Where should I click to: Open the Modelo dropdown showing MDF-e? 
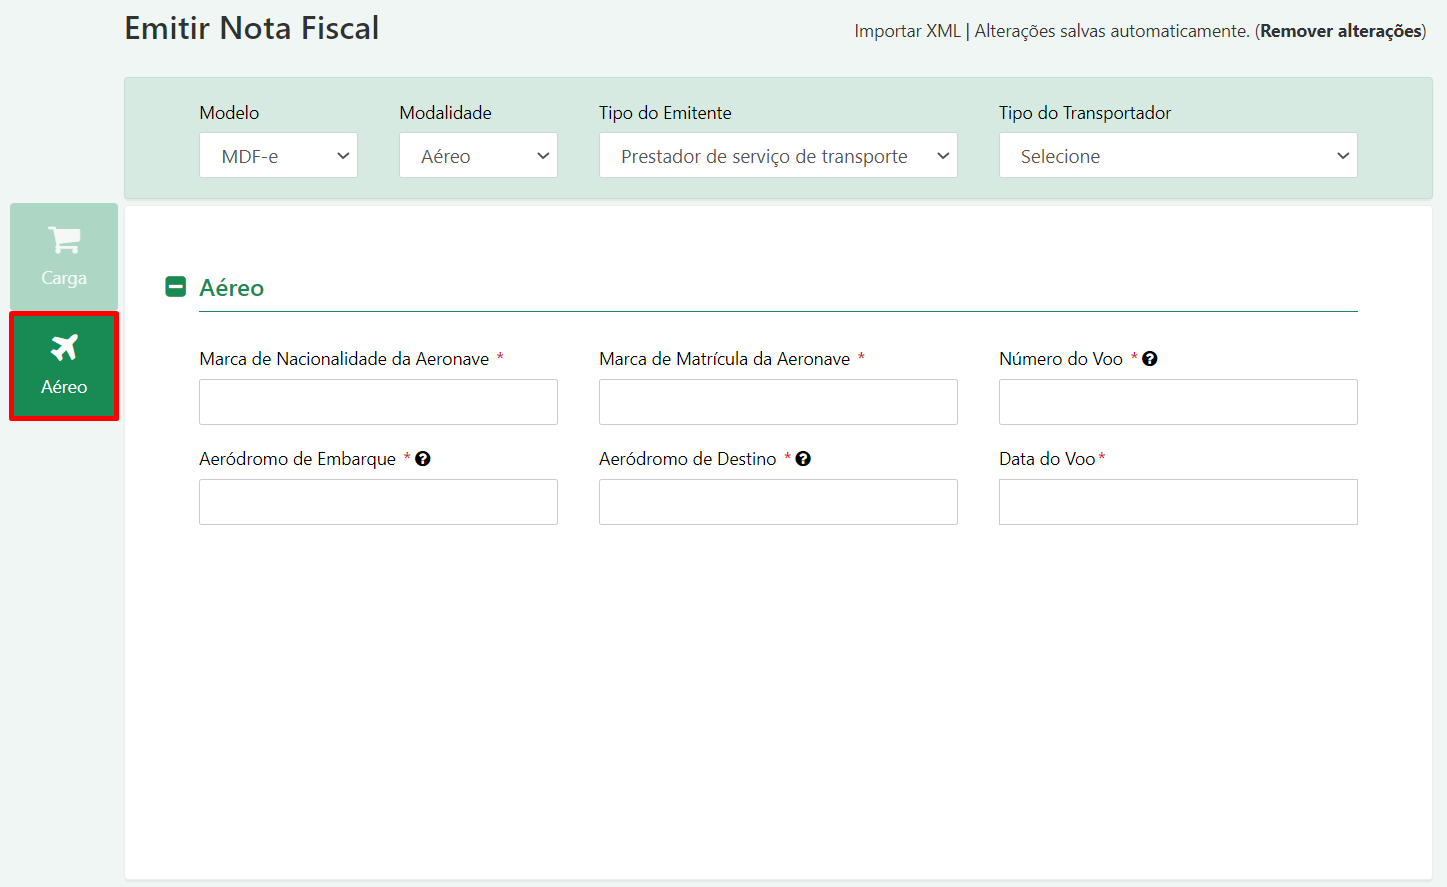(278, 155)
